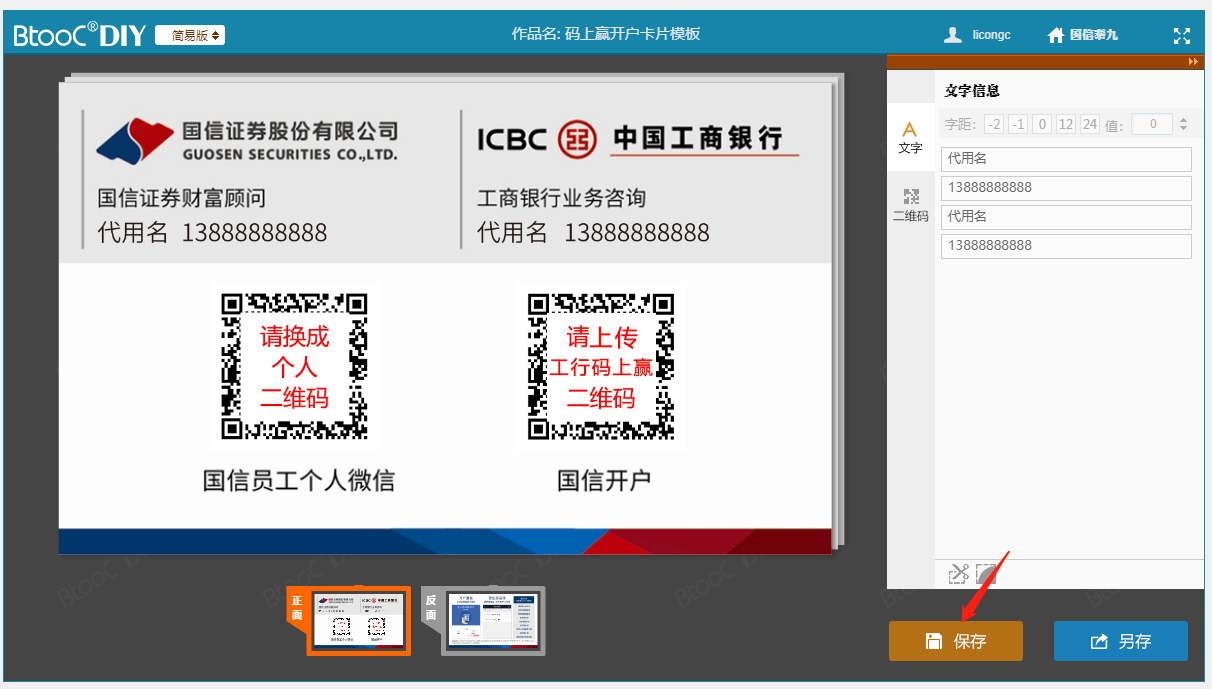The image size is (1212, 689).
Task: Go to the 国信泰九 home link
Action: click(x=1094, y=35)
